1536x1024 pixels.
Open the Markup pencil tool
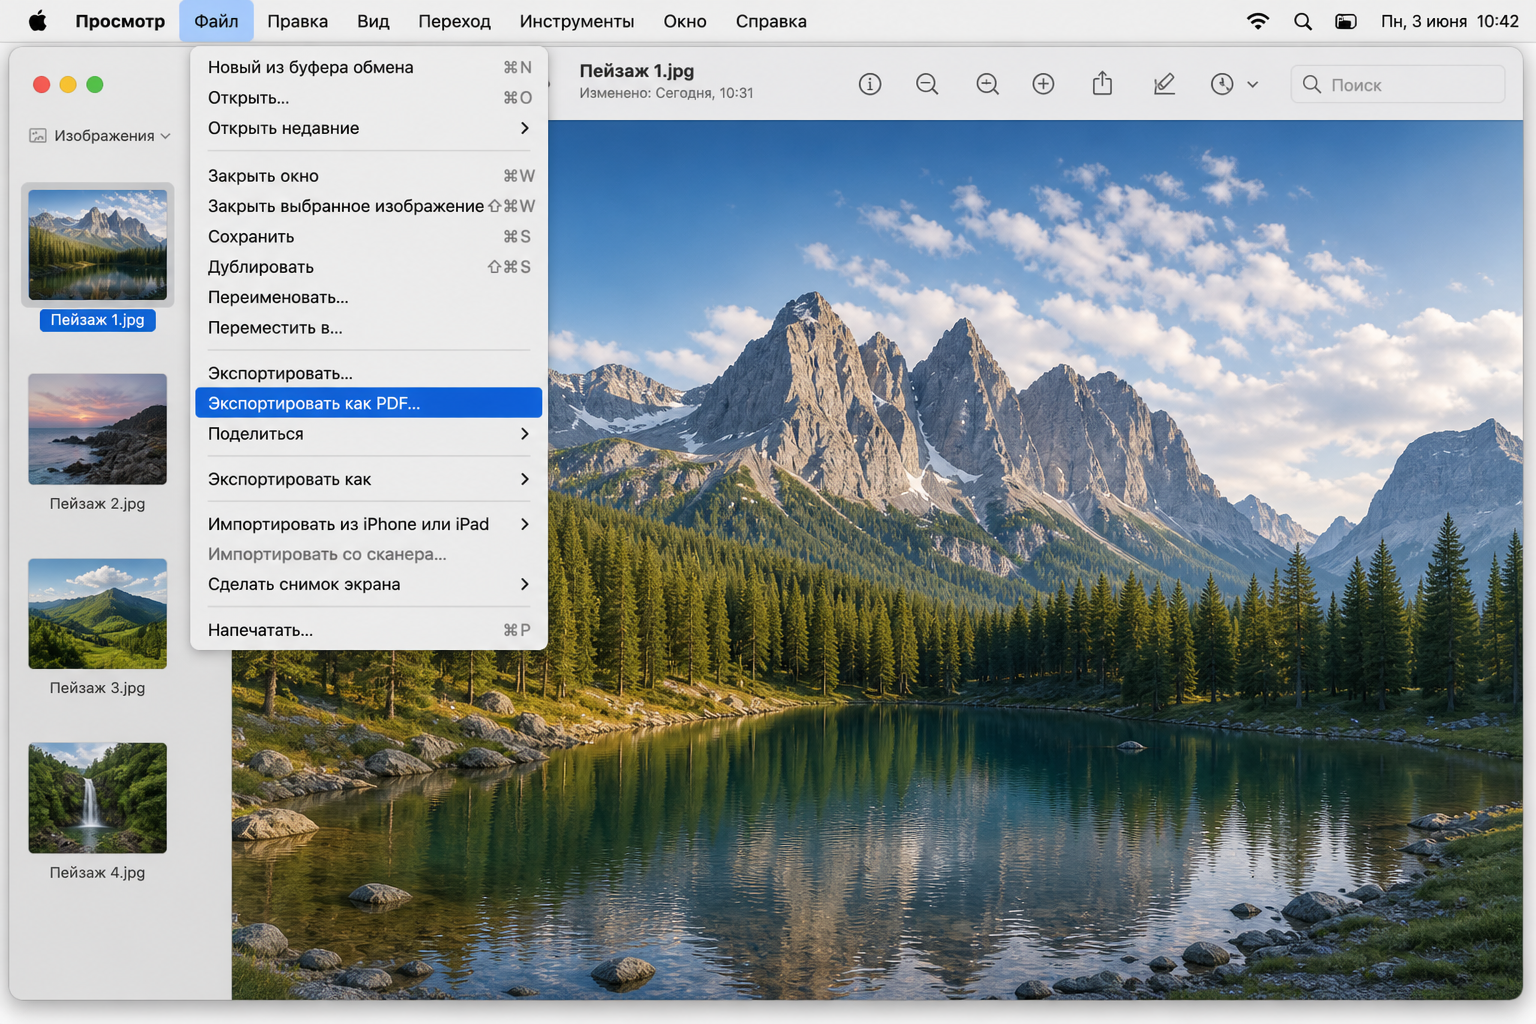point(1164,85)
